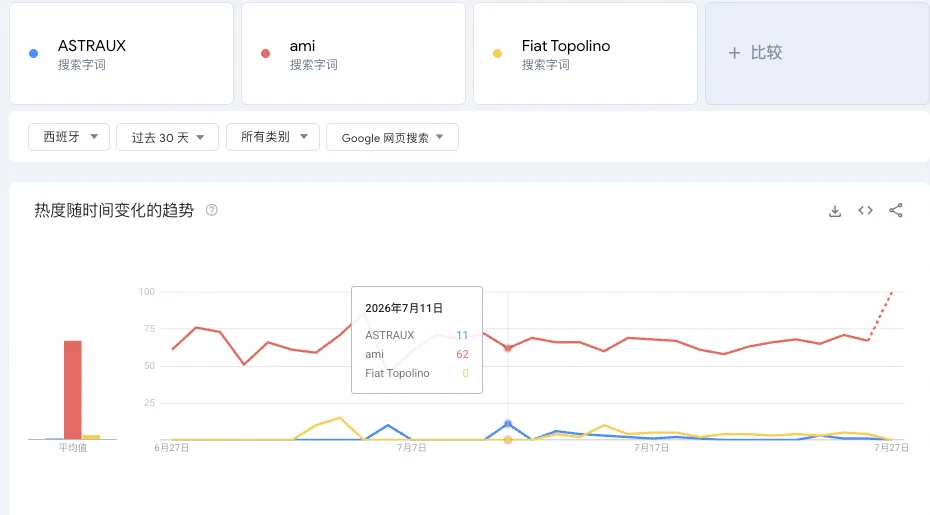Click the plus icon in 比较 card
Screen dimensions: 930x515
pos(734,53)
